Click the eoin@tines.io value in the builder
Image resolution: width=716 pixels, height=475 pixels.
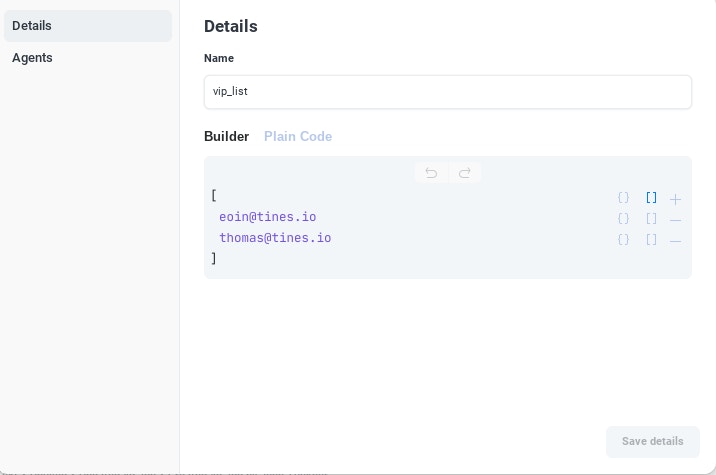(267, 217)
